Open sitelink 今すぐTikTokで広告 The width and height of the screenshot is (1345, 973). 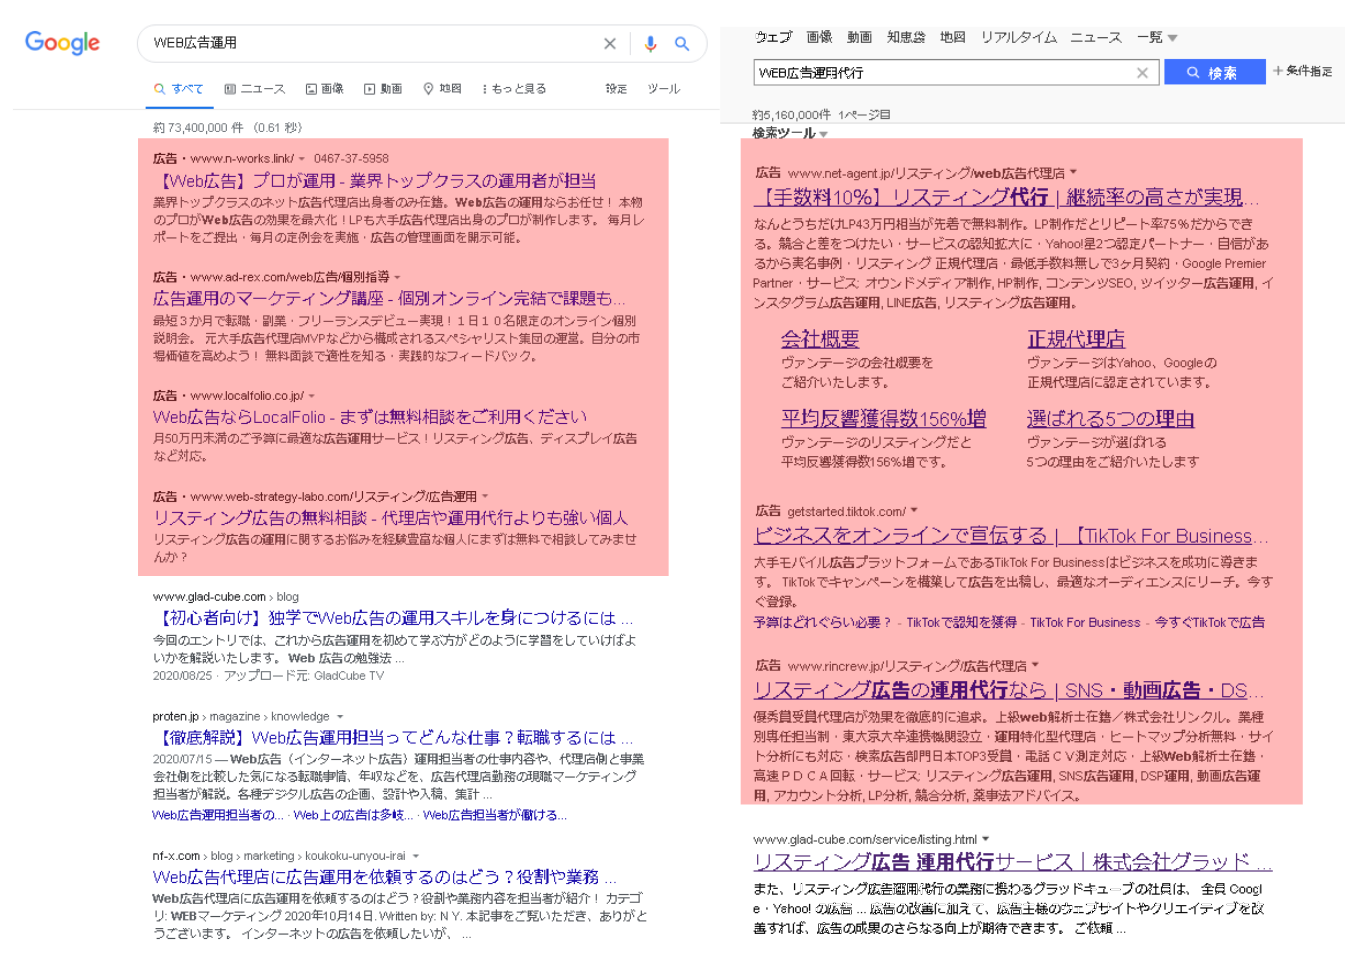click(1210, 622)
